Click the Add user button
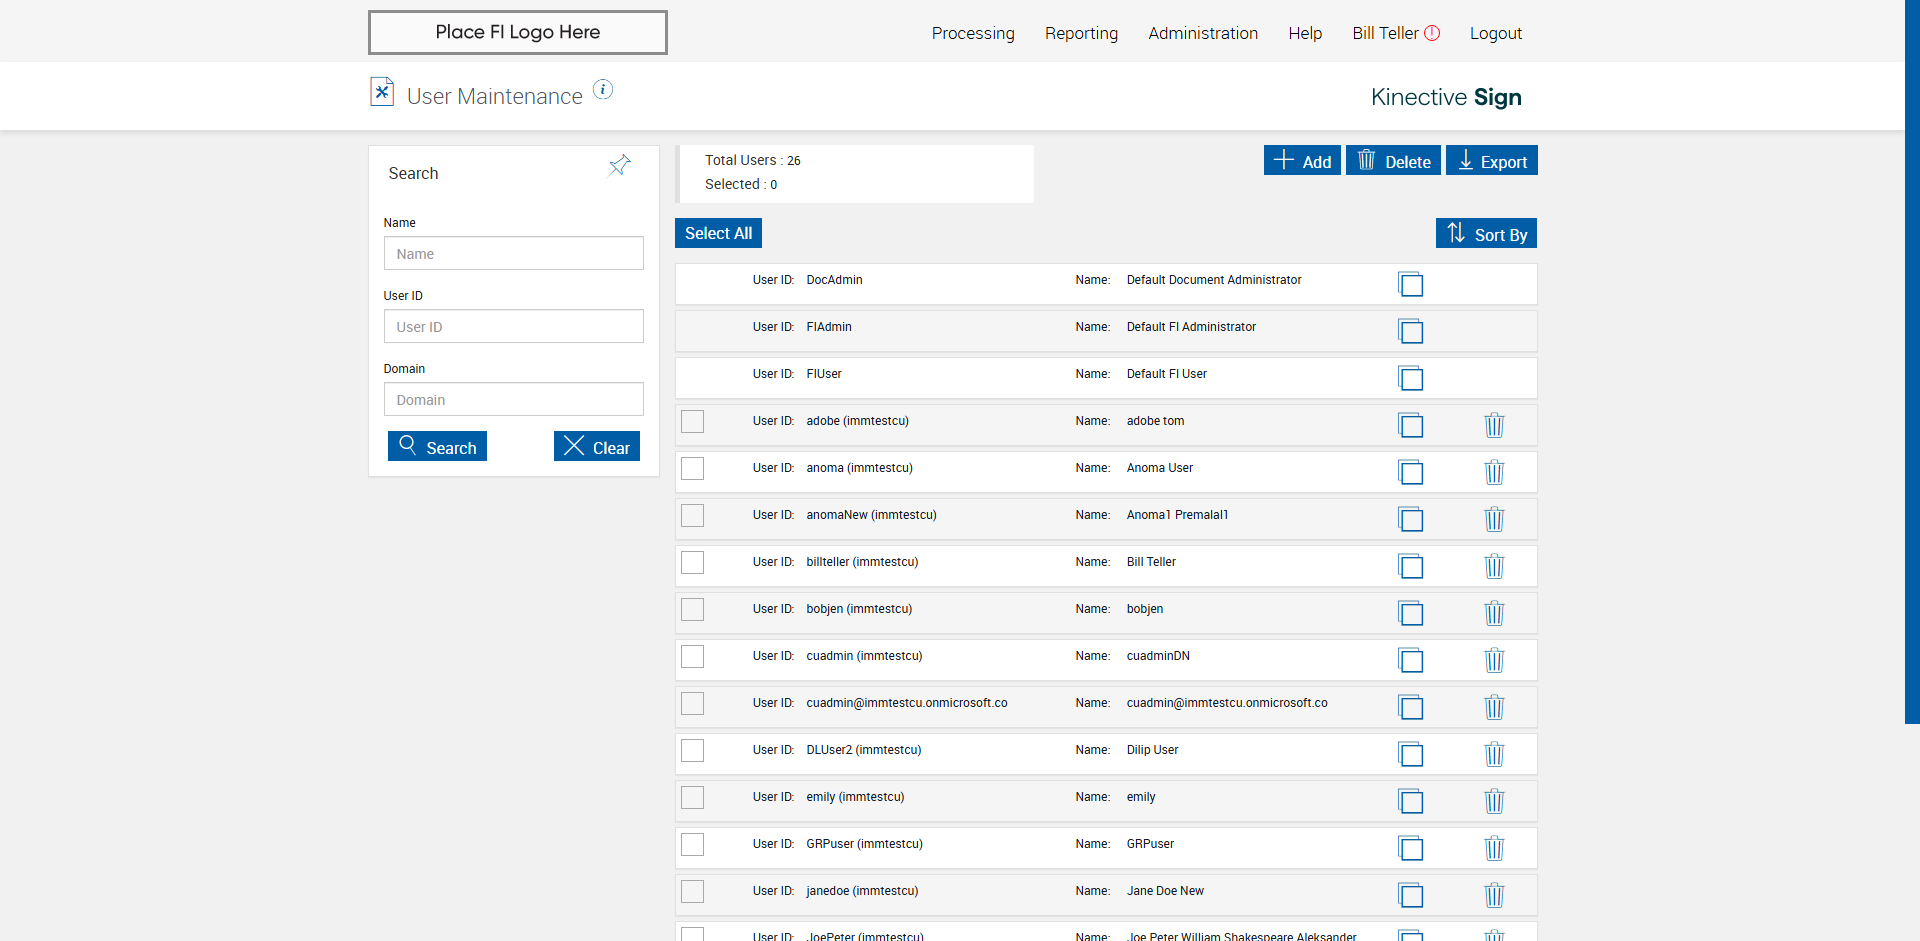1920x941 pixels. [1302, 160]
